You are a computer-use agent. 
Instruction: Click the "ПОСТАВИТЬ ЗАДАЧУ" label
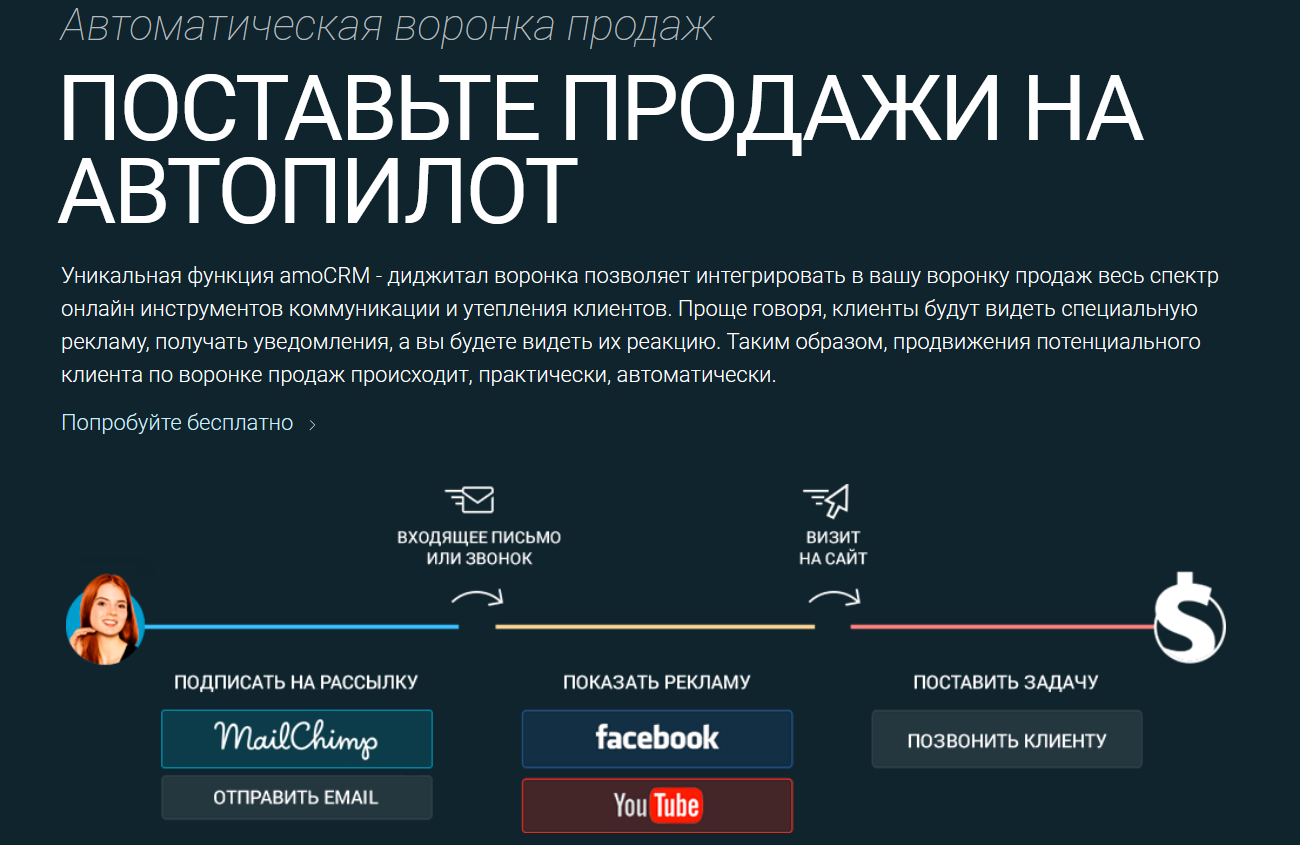pos(1006,682)
